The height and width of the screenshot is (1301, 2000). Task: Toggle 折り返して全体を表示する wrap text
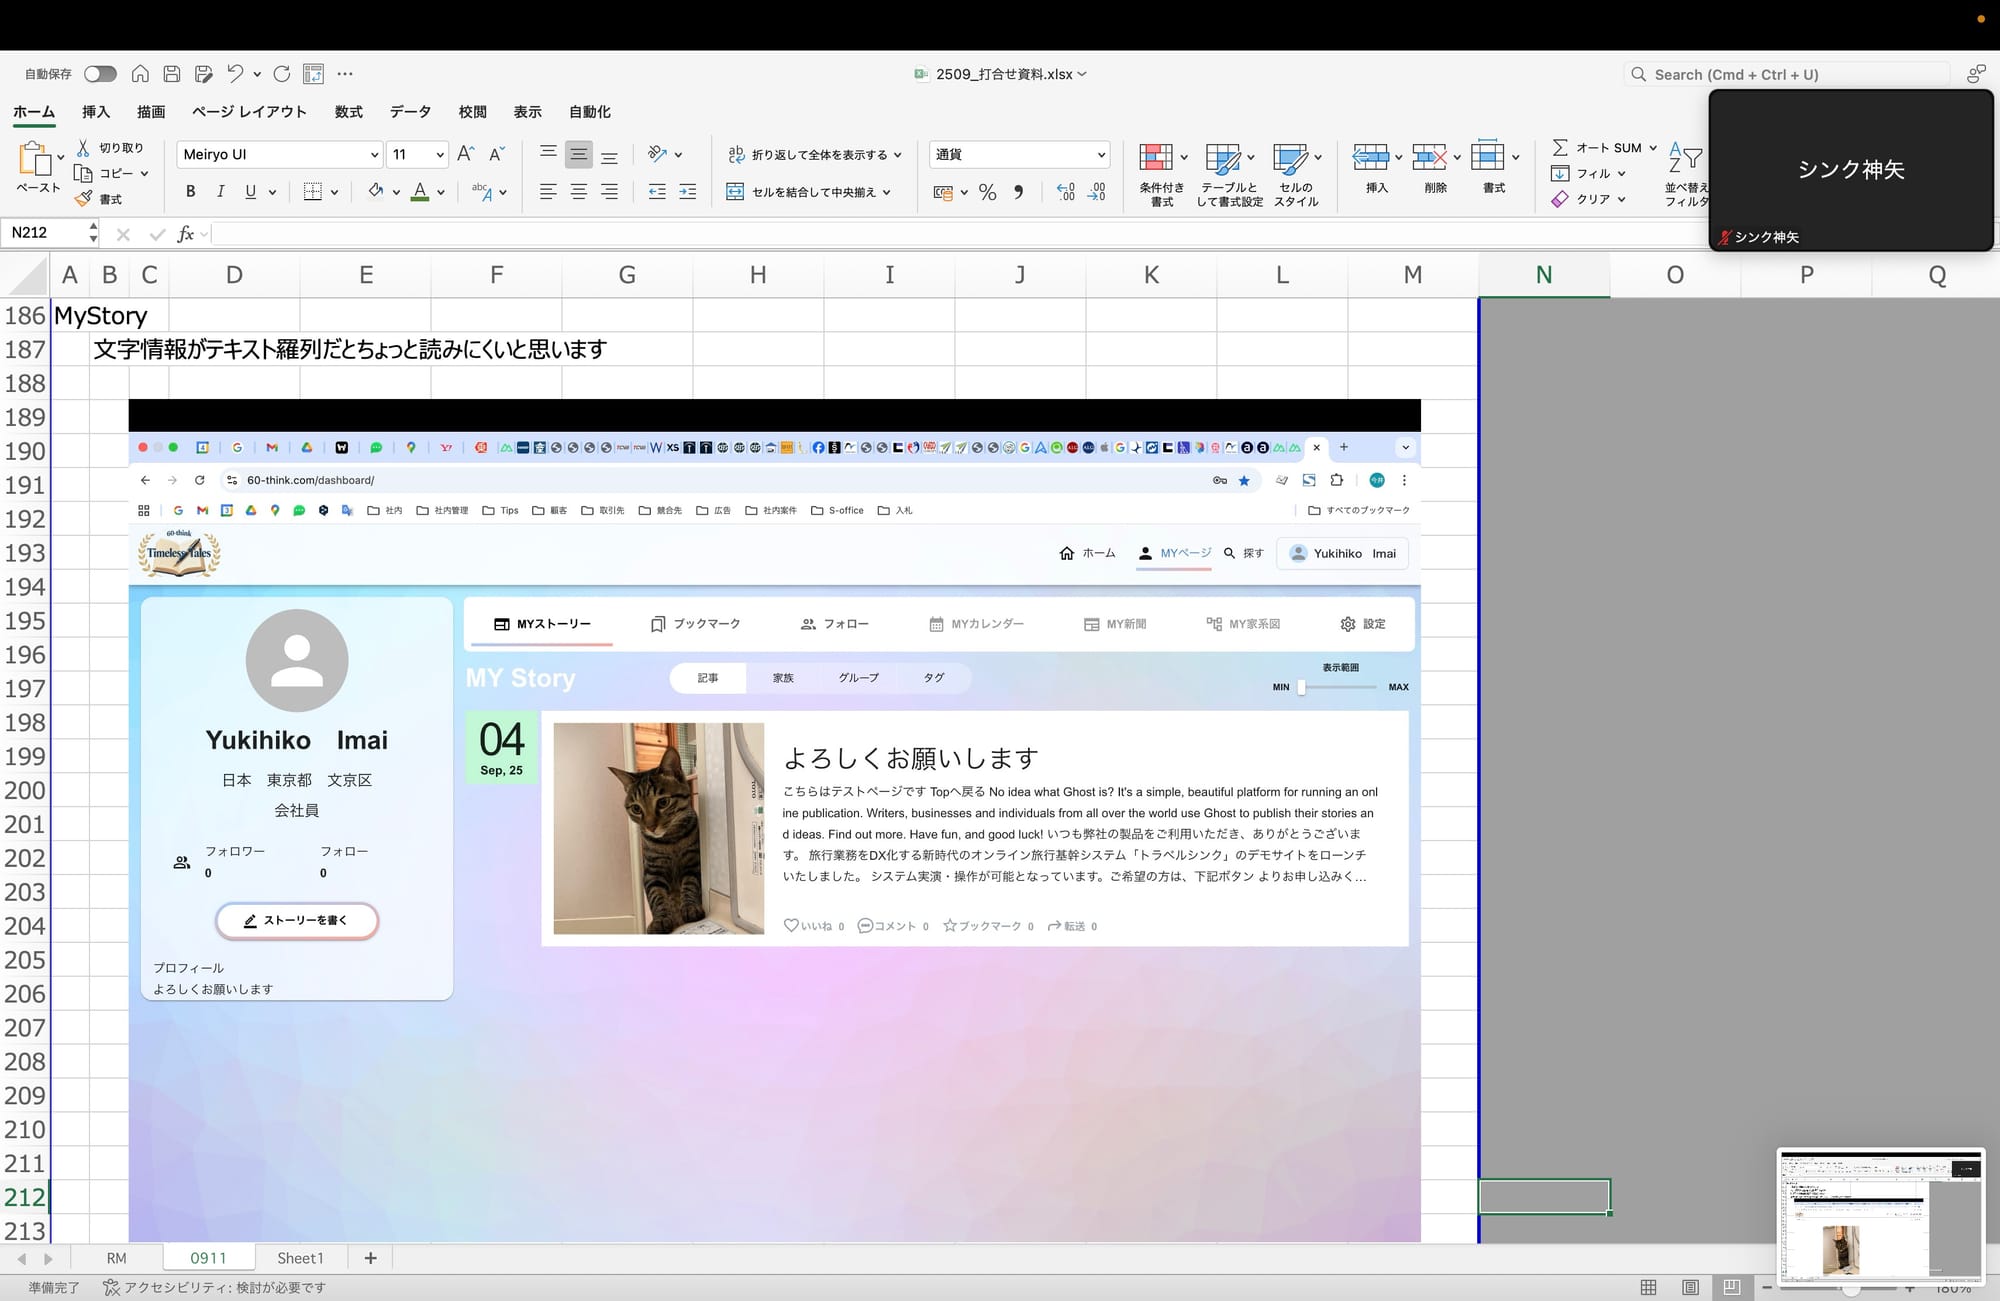(x=808, y=154)
